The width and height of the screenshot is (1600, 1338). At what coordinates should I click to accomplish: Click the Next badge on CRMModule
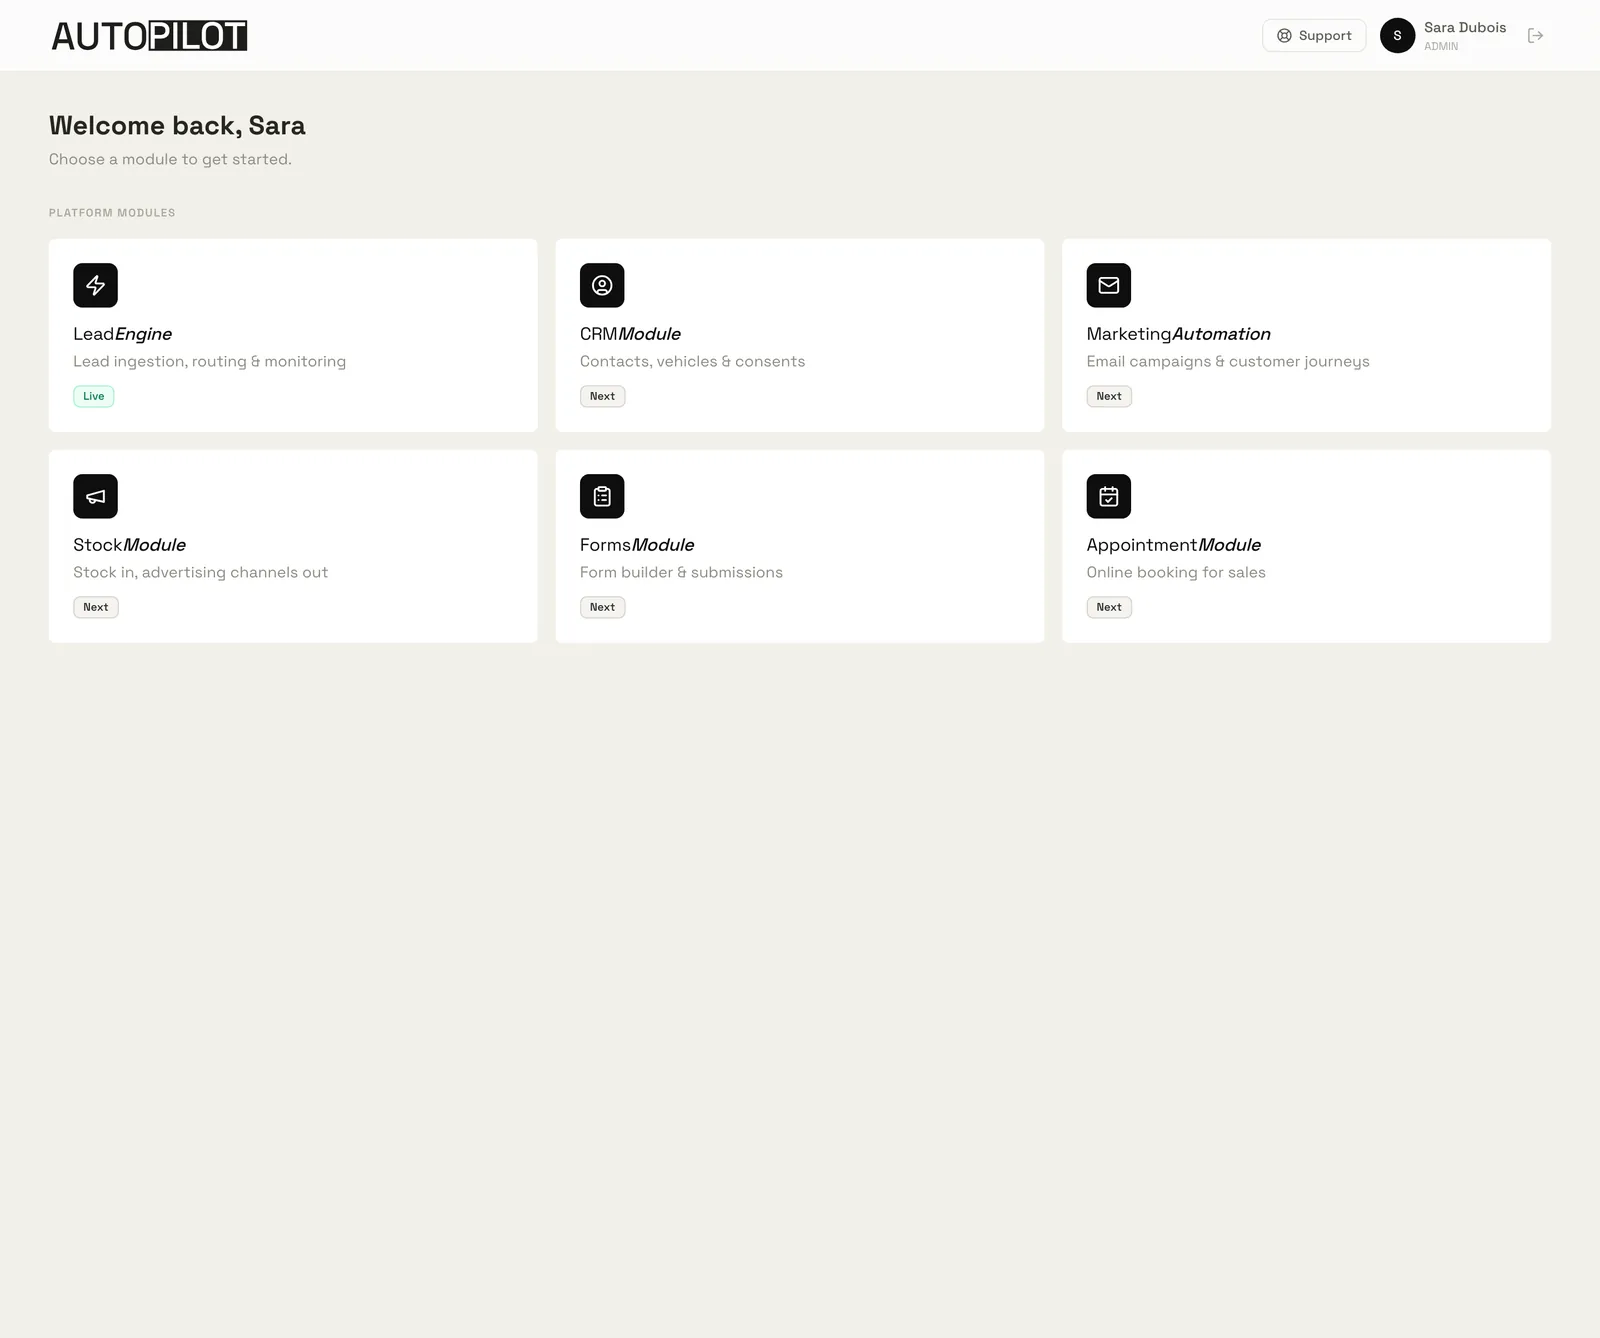coord(602,396)
